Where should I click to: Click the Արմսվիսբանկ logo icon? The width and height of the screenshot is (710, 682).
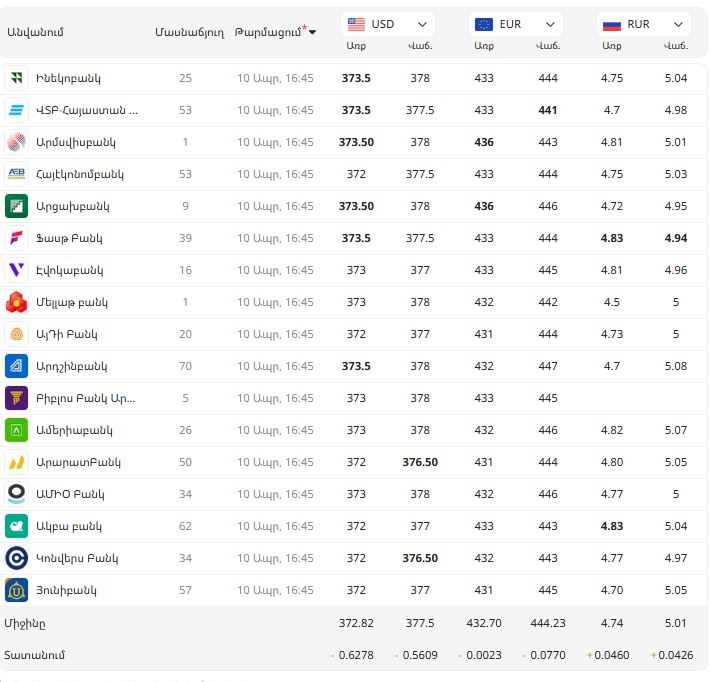(16, 142)
